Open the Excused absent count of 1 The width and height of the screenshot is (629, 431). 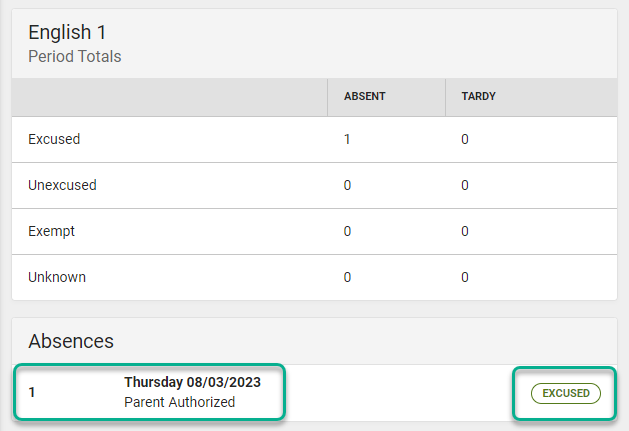(347, 139)
